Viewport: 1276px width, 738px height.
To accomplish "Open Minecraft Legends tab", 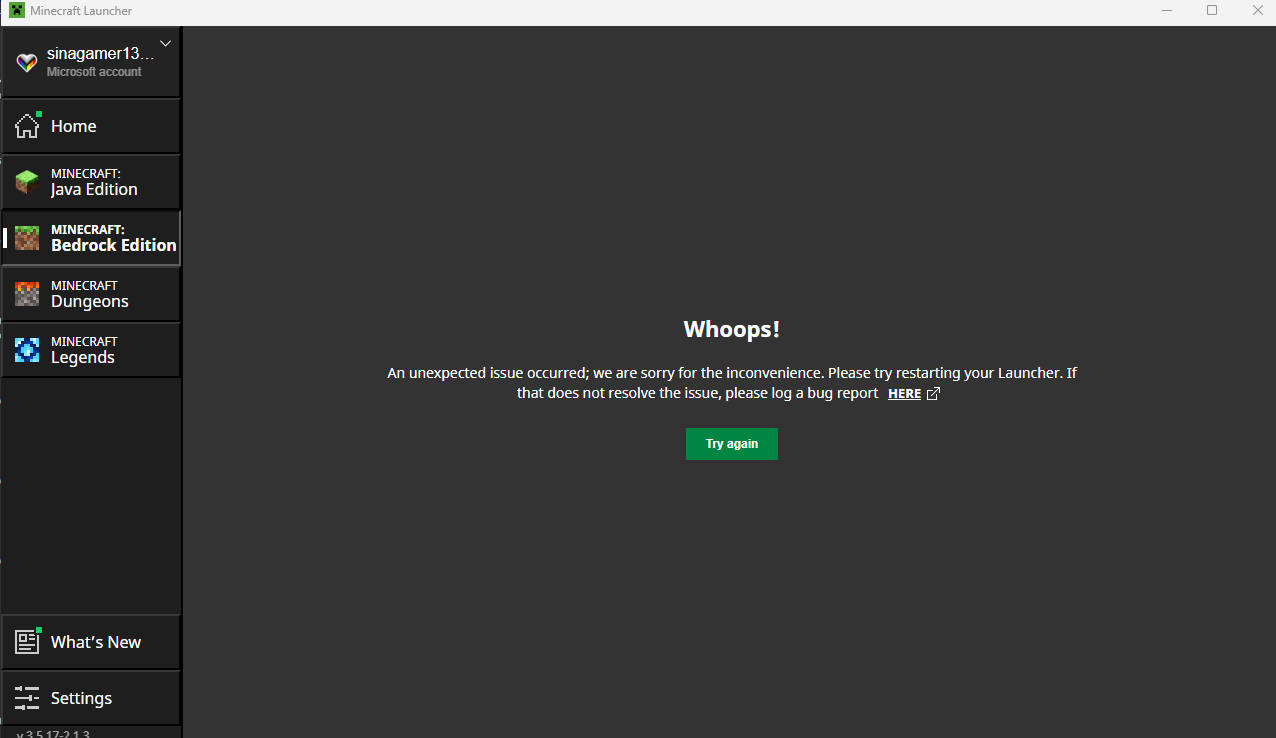I will coord(91,350).
